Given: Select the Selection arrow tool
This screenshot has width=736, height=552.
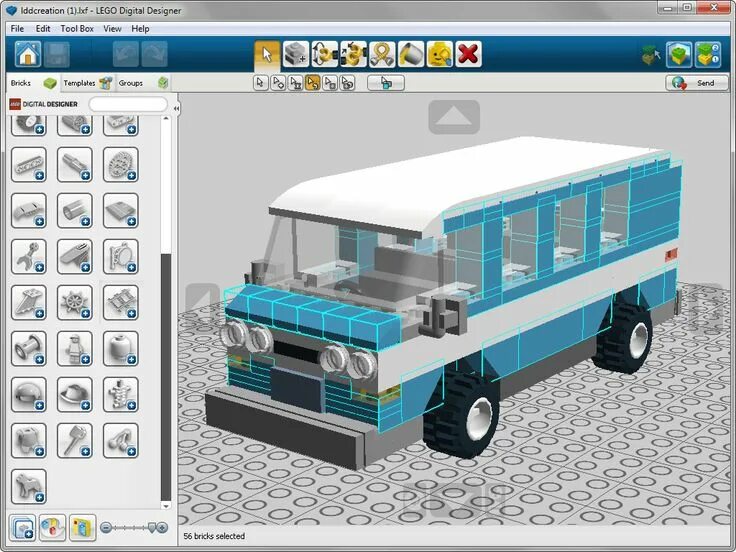Looking at the screenshot, I should (x=268, y=54).
